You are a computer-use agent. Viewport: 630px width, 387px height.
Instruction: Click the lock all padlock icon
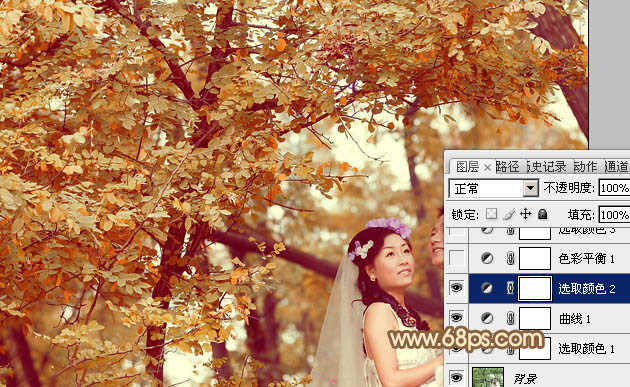[543, 214]
